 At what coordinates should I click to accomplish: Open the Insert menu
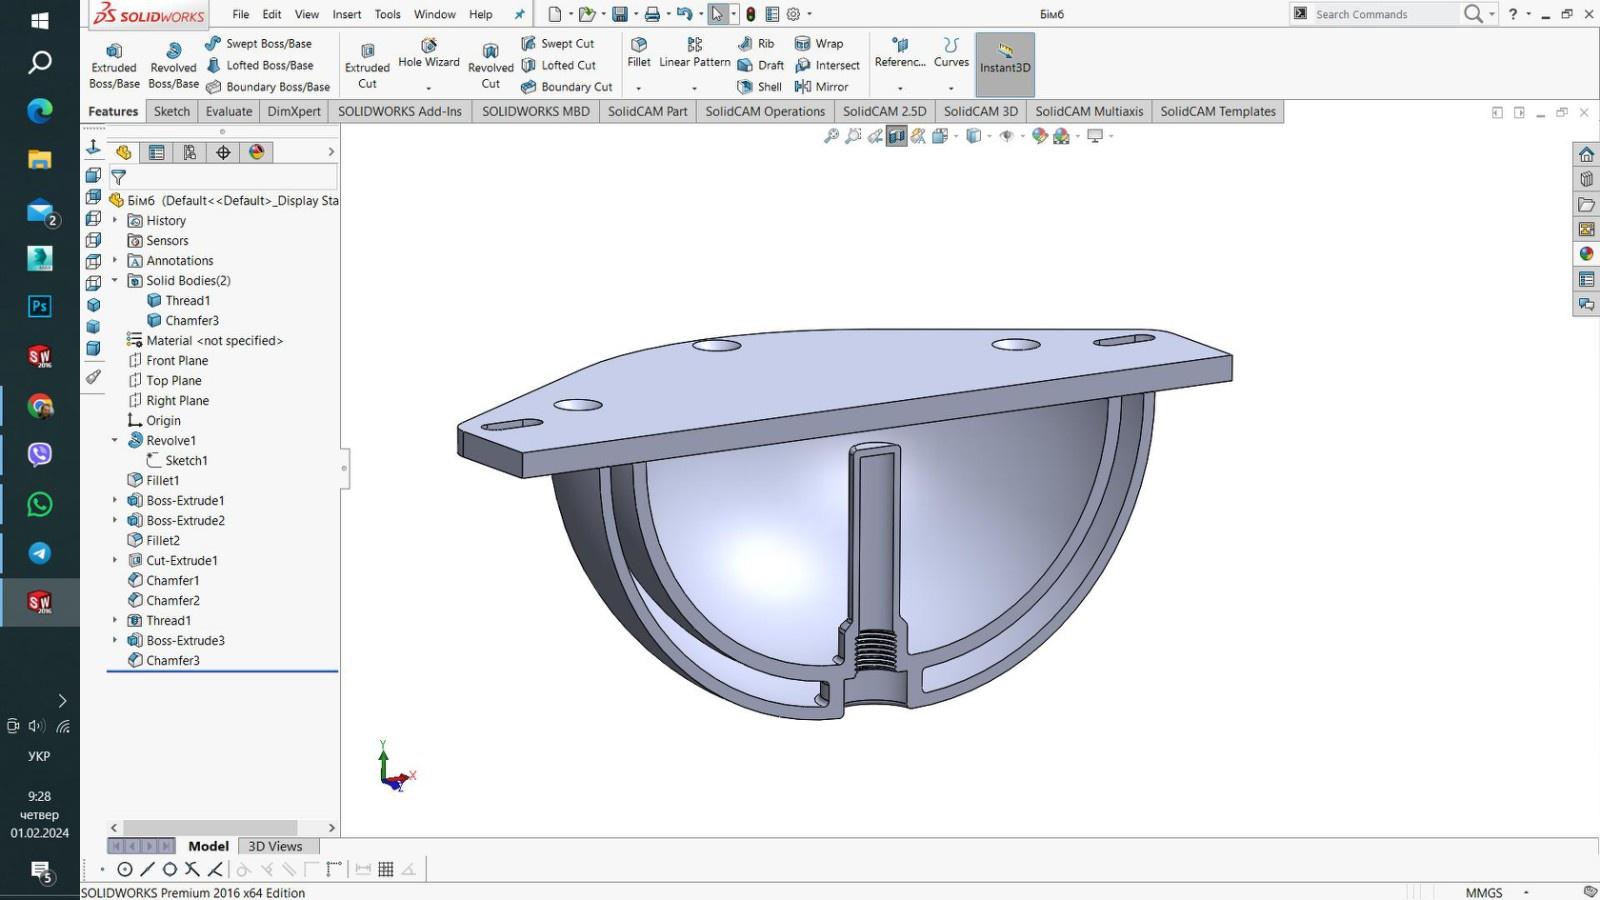347,14
